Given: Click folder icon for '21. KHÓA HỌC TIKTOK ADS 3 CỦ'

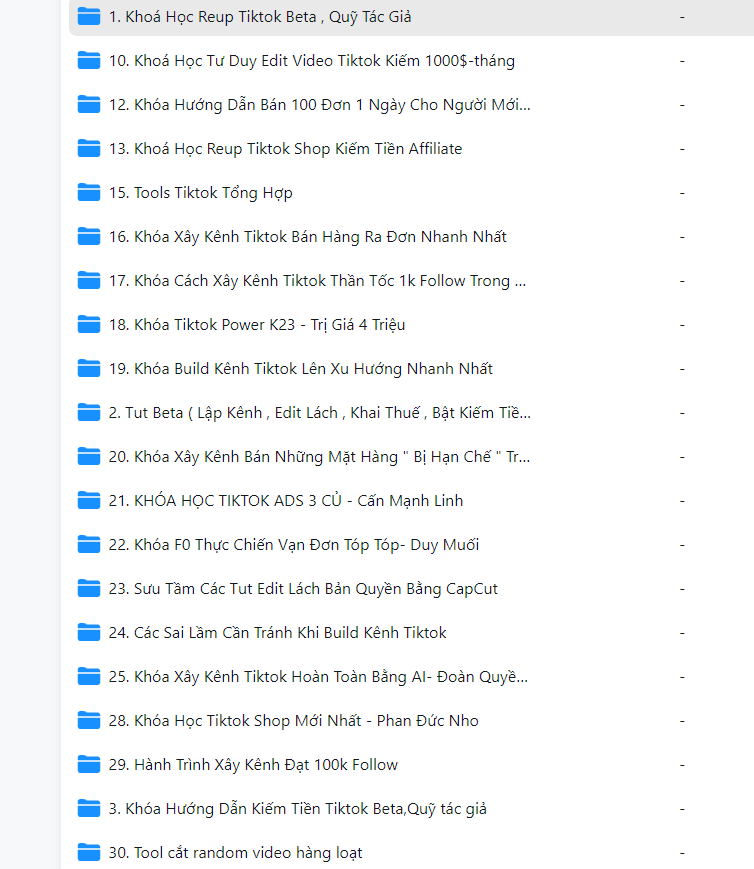Looking at the screenshot, I should coord(89,500).
